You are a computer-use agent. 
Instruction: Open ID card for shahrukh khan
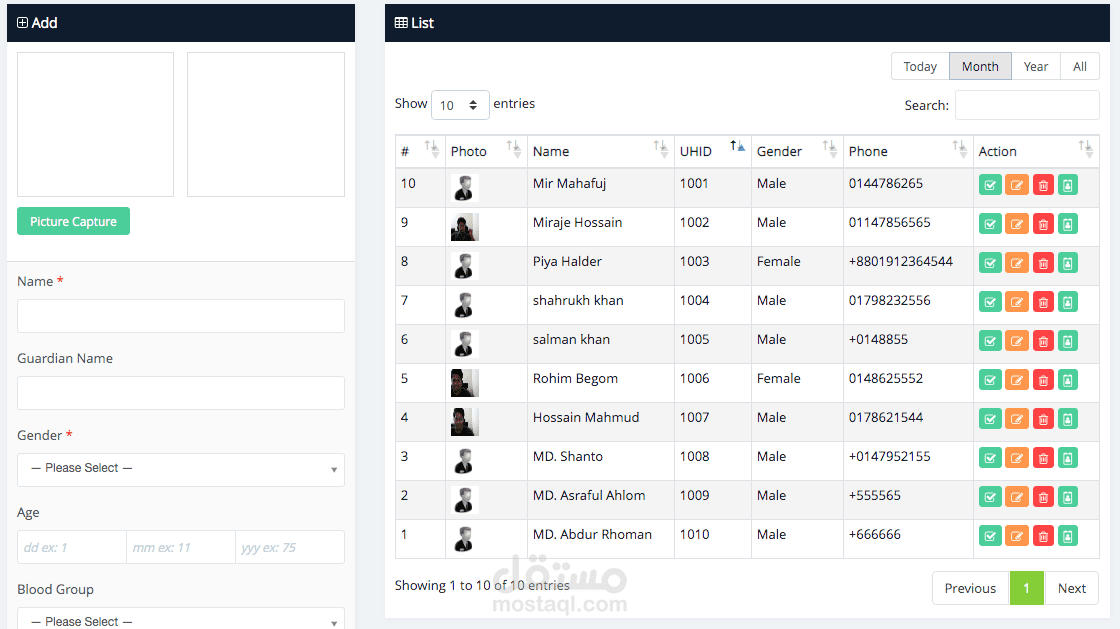coord(1068,302)
